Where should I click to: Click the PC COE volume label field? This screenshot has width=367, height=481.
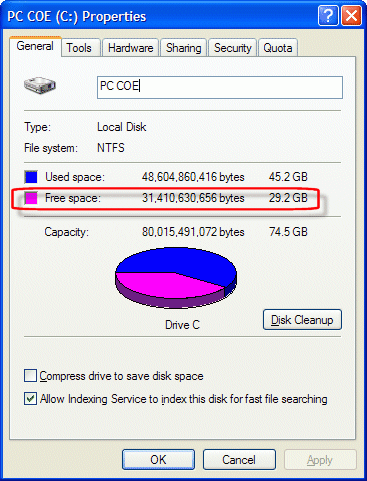pos(220,87)
